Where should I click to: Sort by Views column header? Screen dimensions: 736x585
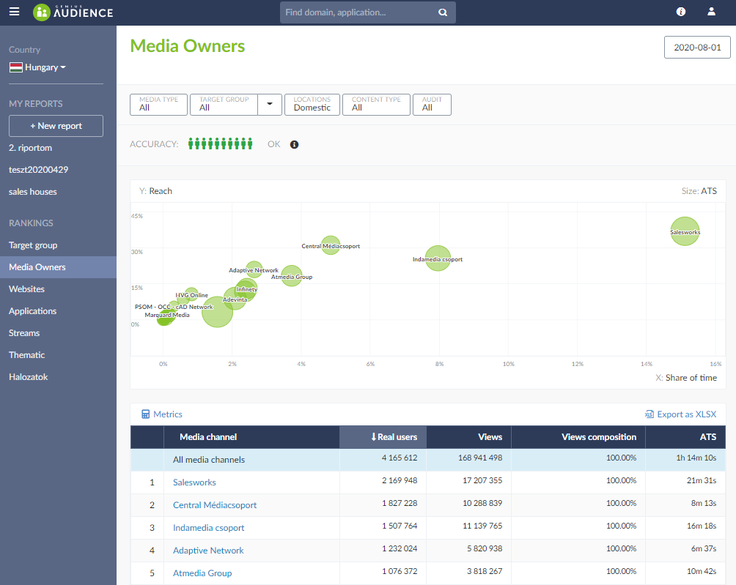pos(469,437)
